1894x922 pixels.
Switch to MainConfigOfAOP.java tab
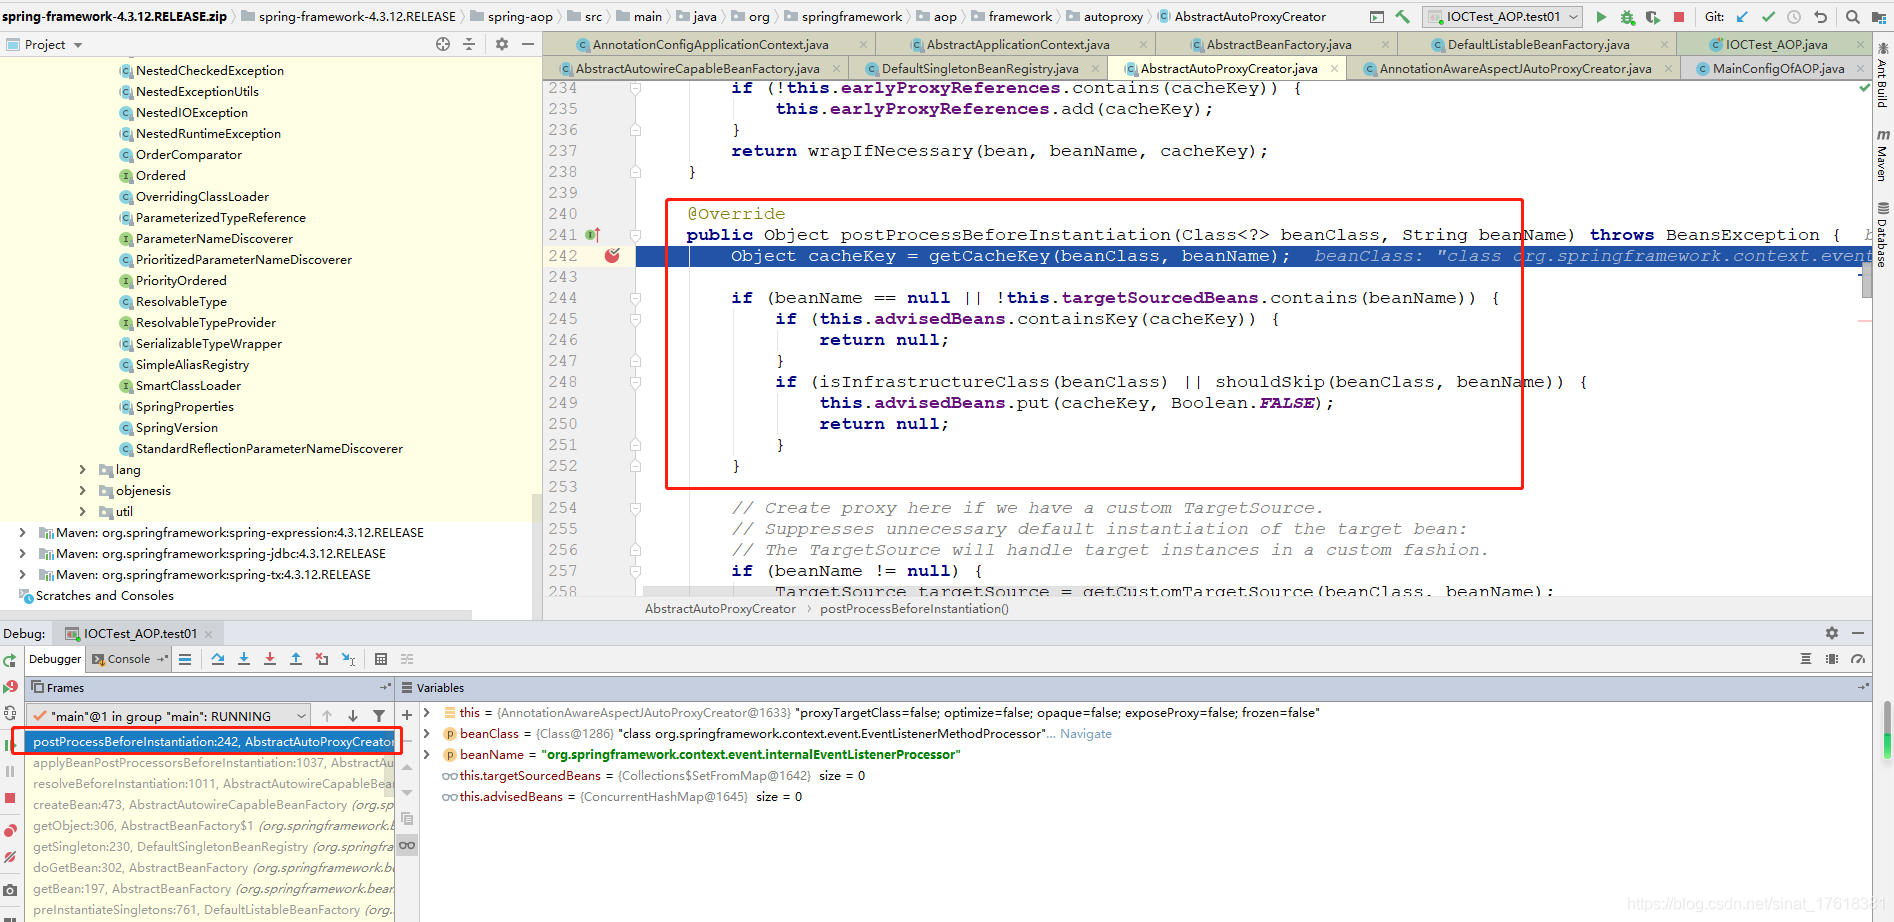point(1778,69)
